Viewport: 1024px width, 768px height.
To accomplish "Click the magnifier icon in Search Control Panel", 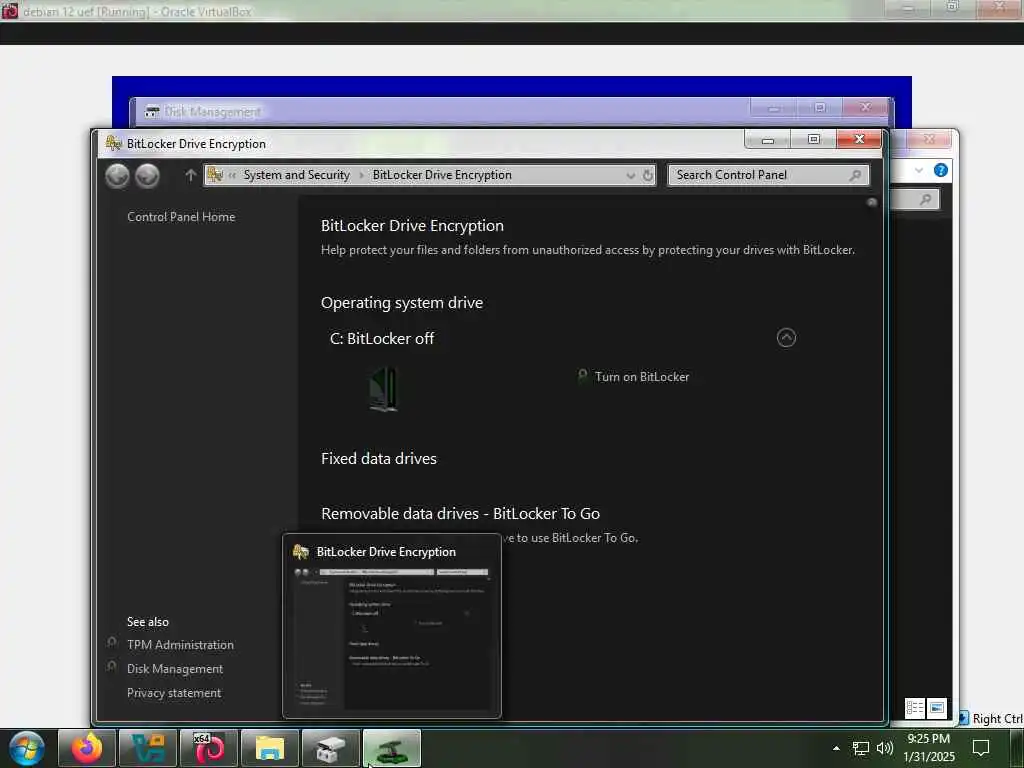I will pos(854,175).
